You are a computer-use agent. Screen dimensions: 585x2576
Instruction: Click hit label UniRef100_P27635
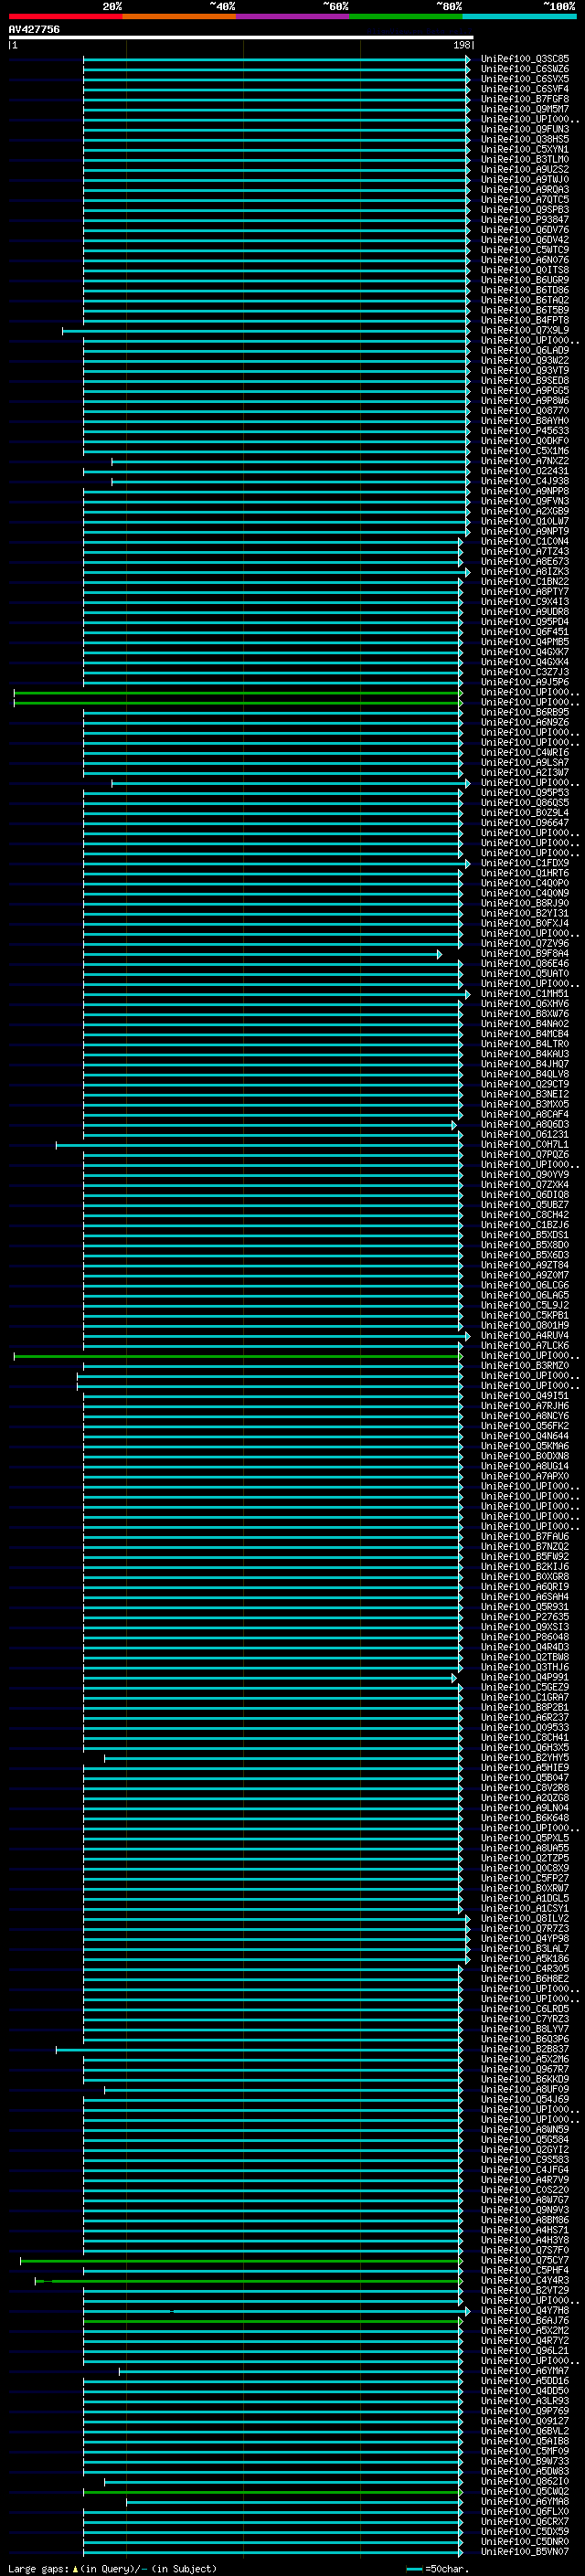point(525,1617)
